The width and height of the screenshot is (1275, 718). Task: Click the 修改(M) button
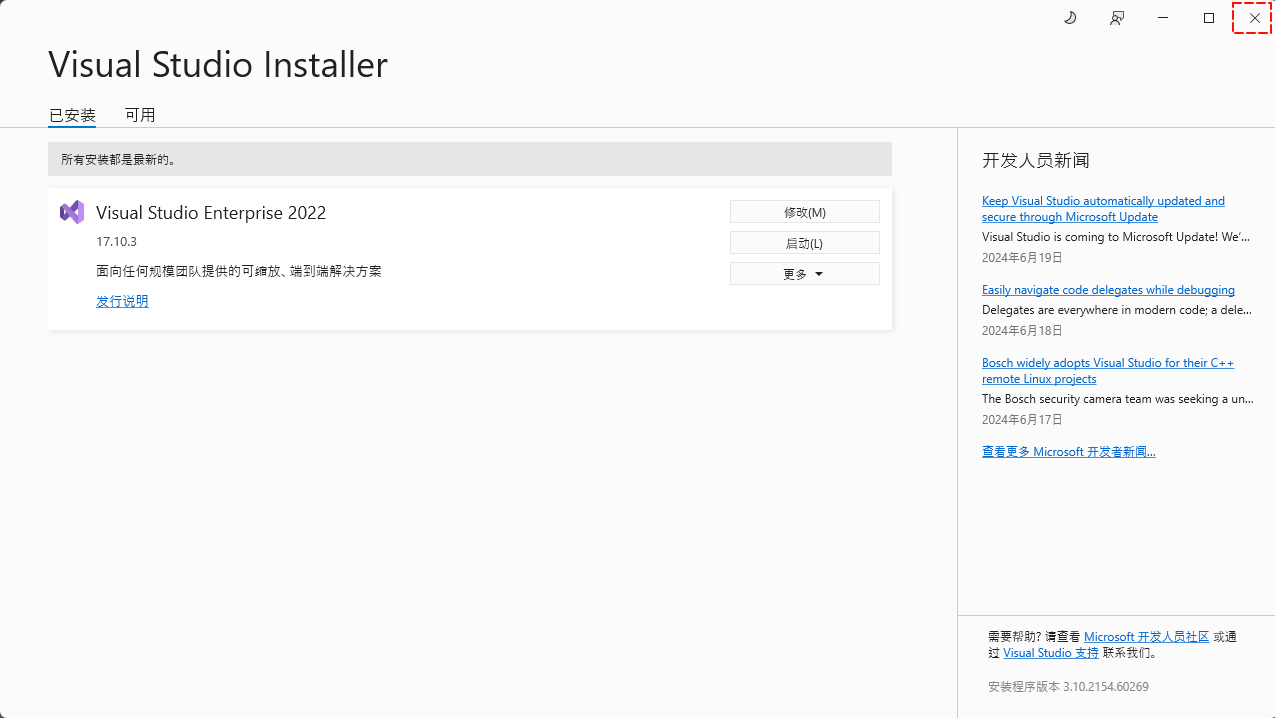(x=804, y=212)
